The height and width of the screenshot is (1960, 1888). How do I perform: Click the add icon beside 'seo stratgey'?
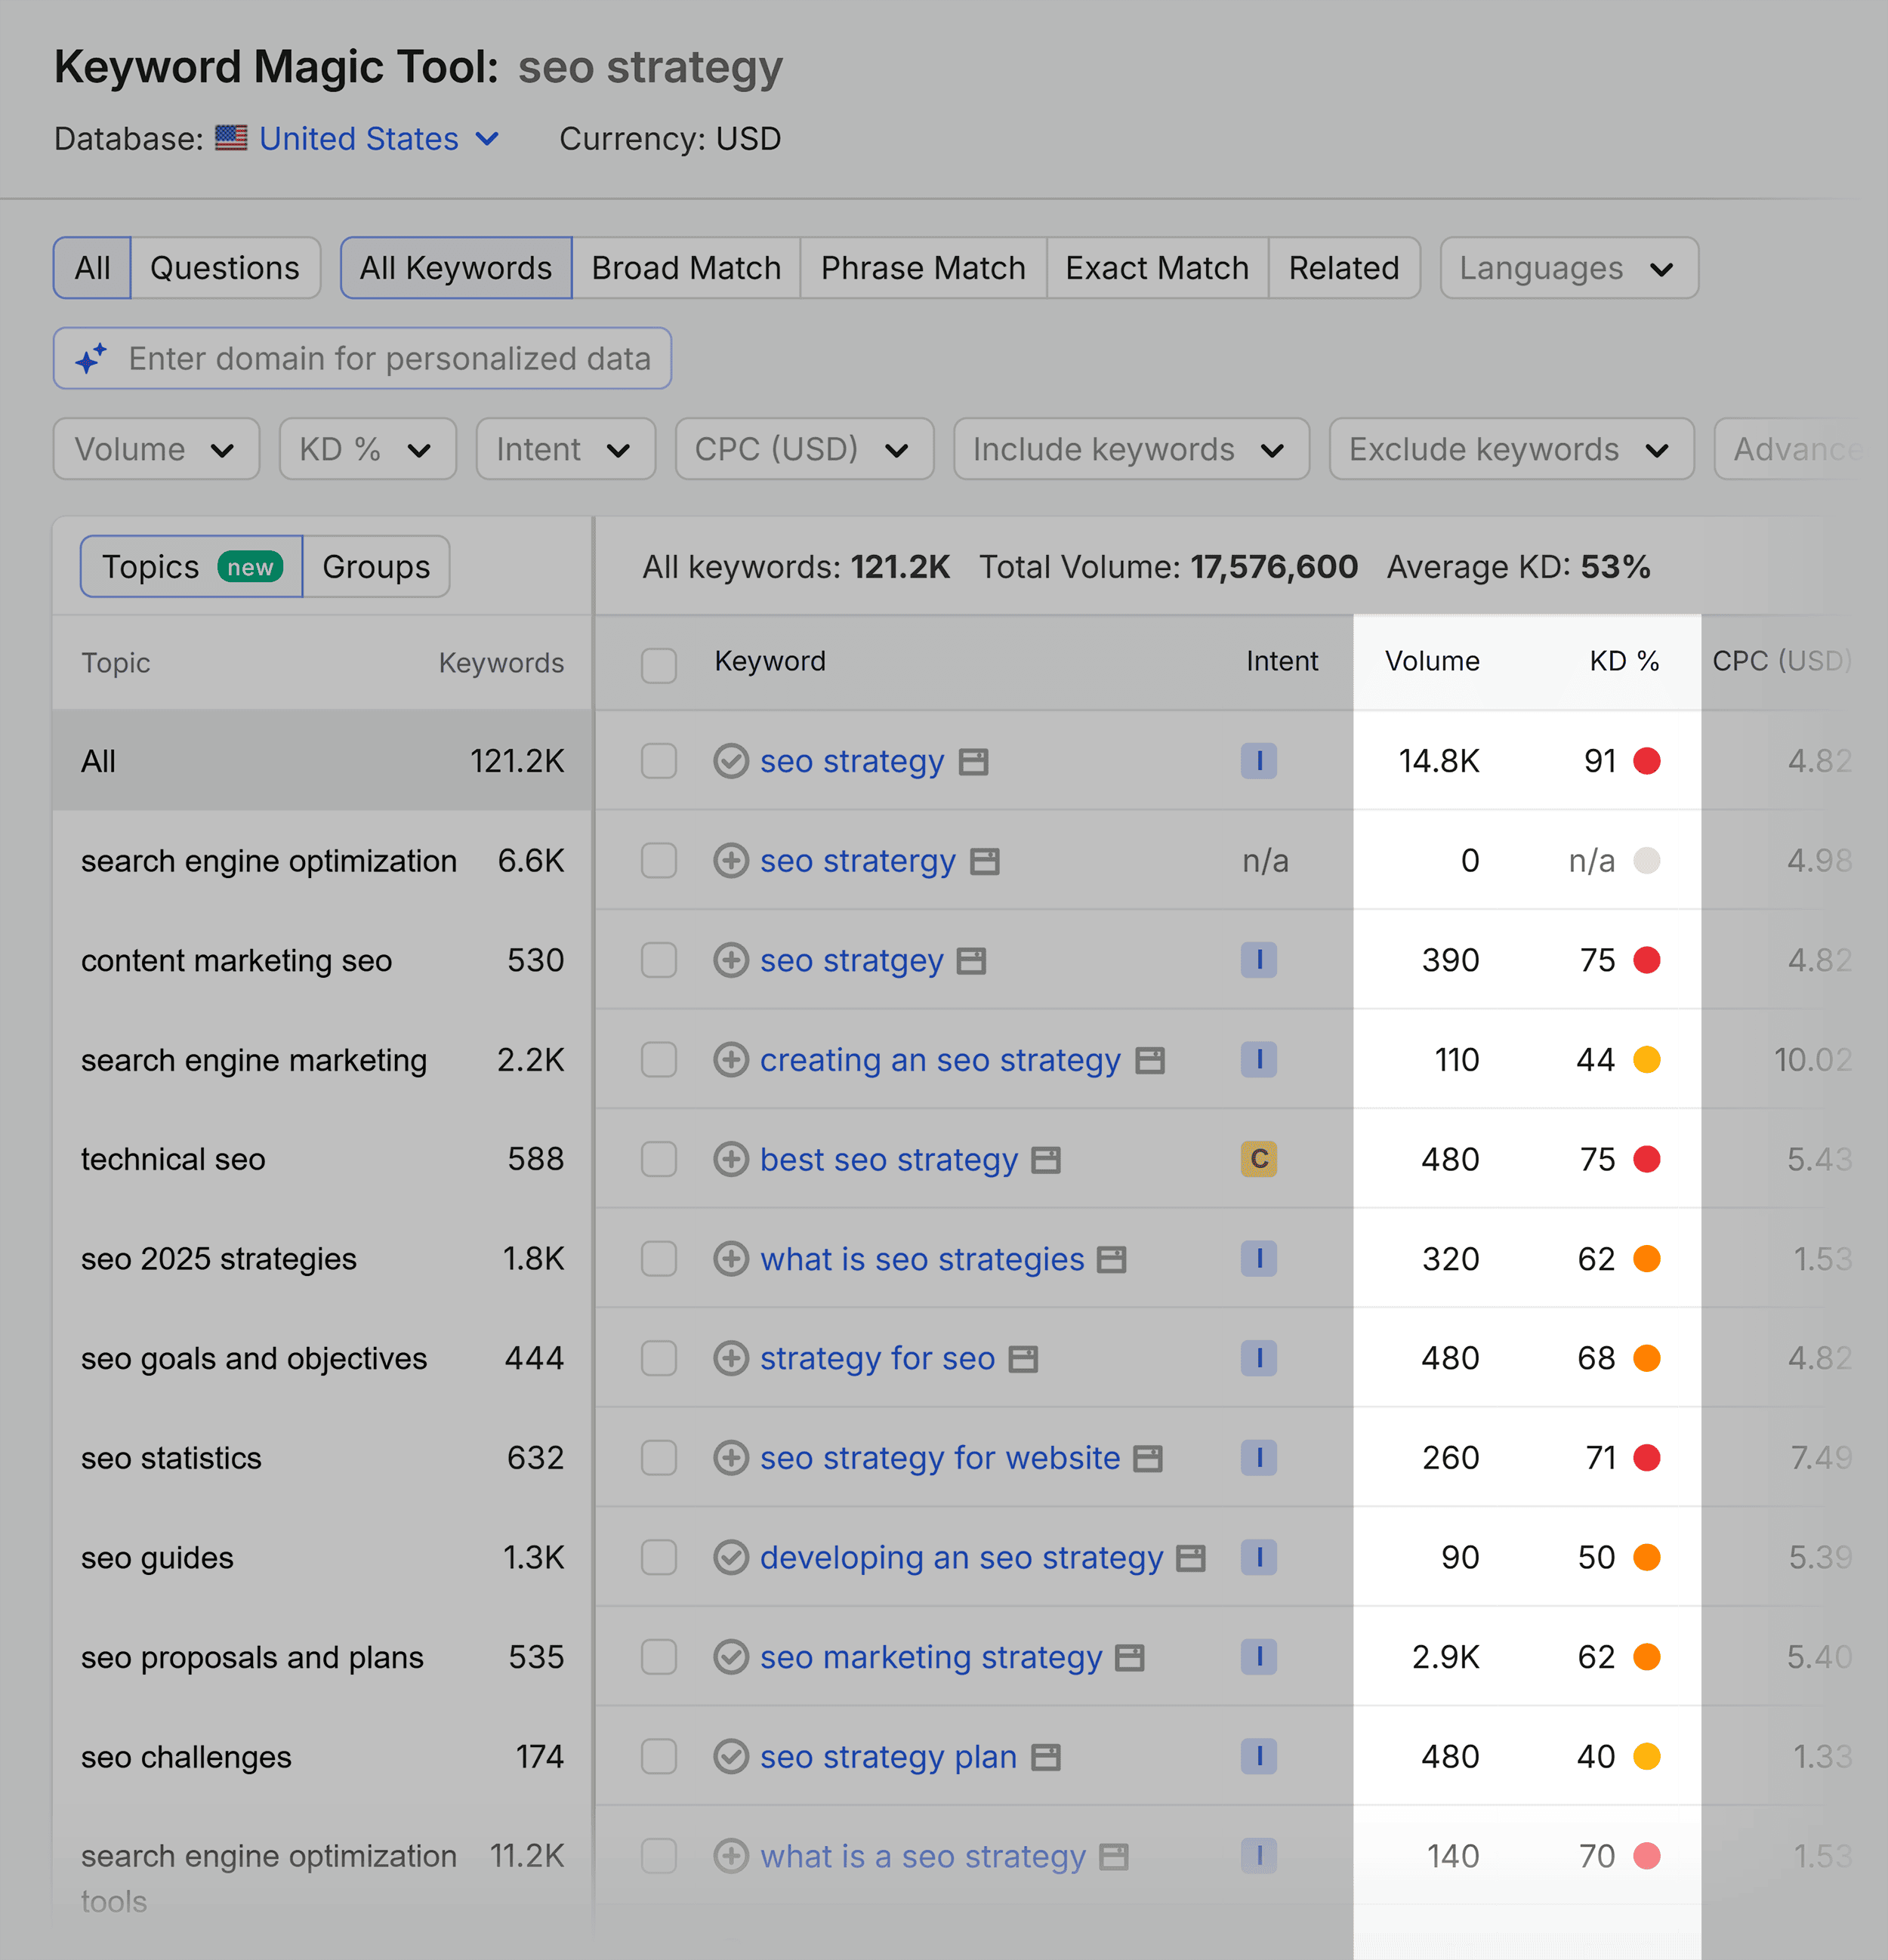[731, 960]
